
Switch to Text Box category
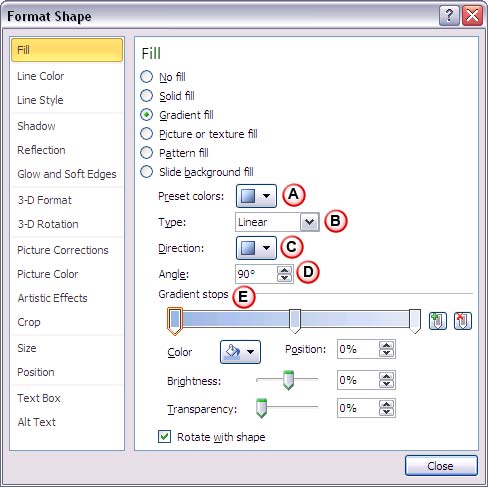click(67, 398)
